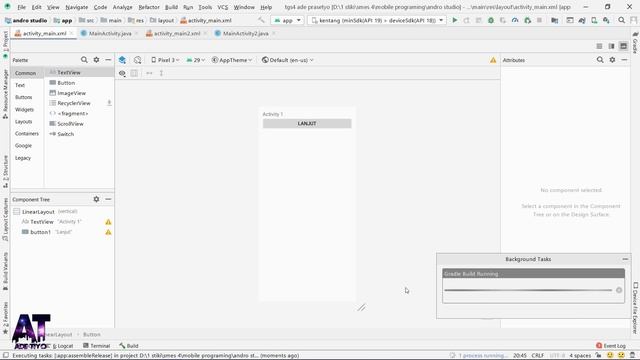Cancel the Gradle build running task
The image size is (640, 360).
pyautogui.click(x=619, y=290)
